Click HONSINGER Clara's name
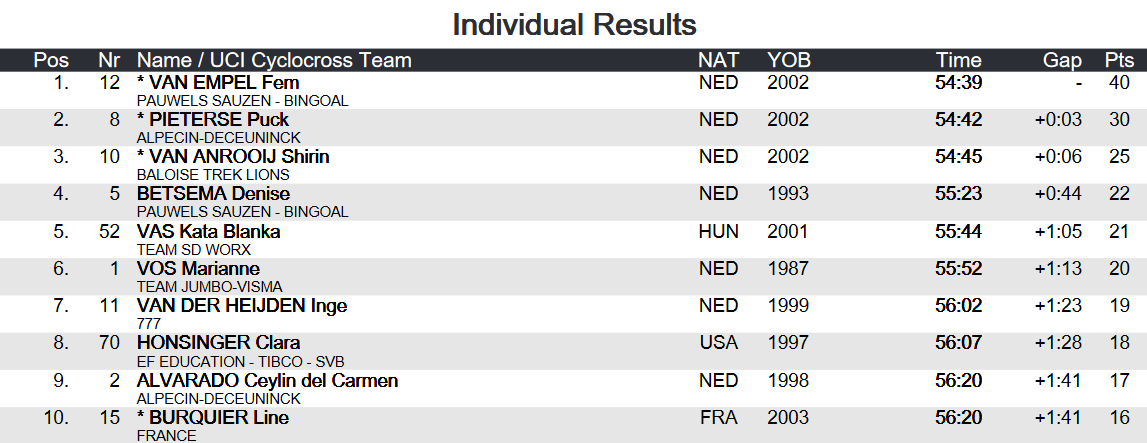The image size is (1147, 443). [218, 343]
